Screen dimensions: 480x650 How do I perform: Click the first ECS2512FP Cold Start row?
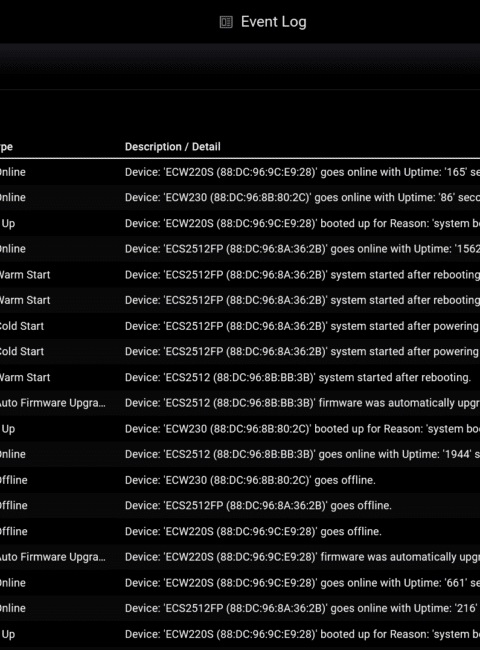pos(240,326)
